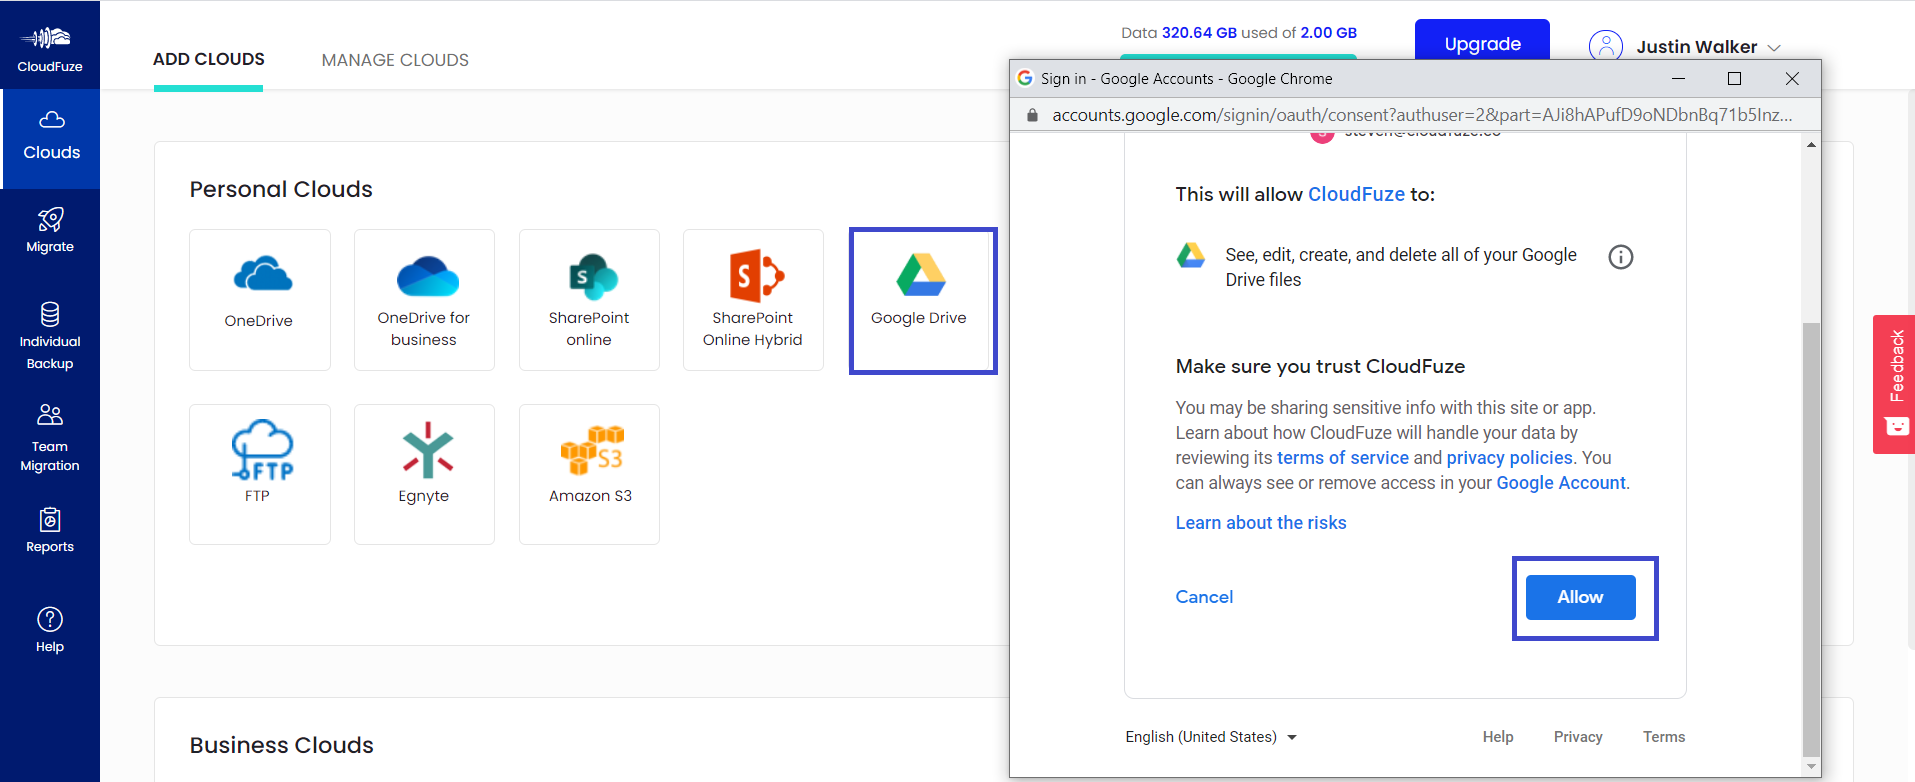Maximize the Google sign-in popup window
This screenshot has height=782, width=1915.
click(x=1735, y=78)
